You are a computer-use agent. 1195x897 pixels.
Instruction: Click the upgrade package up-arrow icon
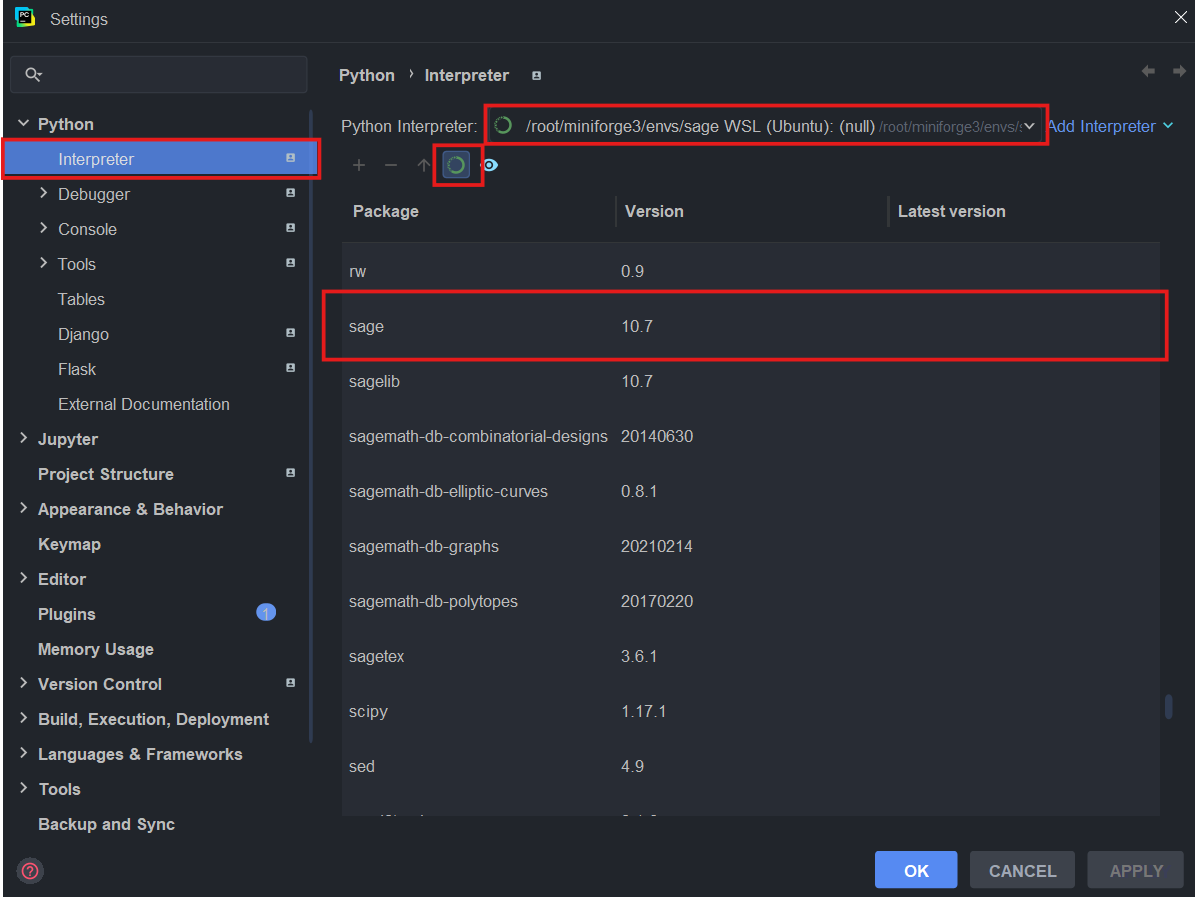coord(423,165)
